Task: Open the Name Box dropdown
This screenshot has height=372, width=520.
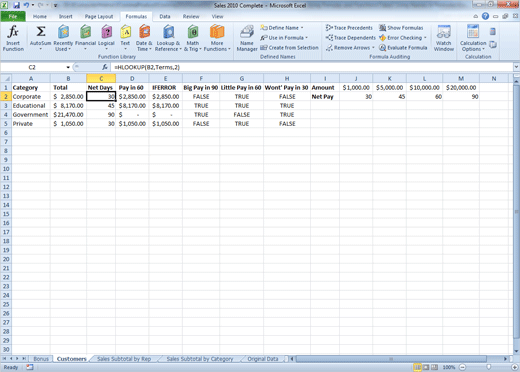Action: coord(68,67)
